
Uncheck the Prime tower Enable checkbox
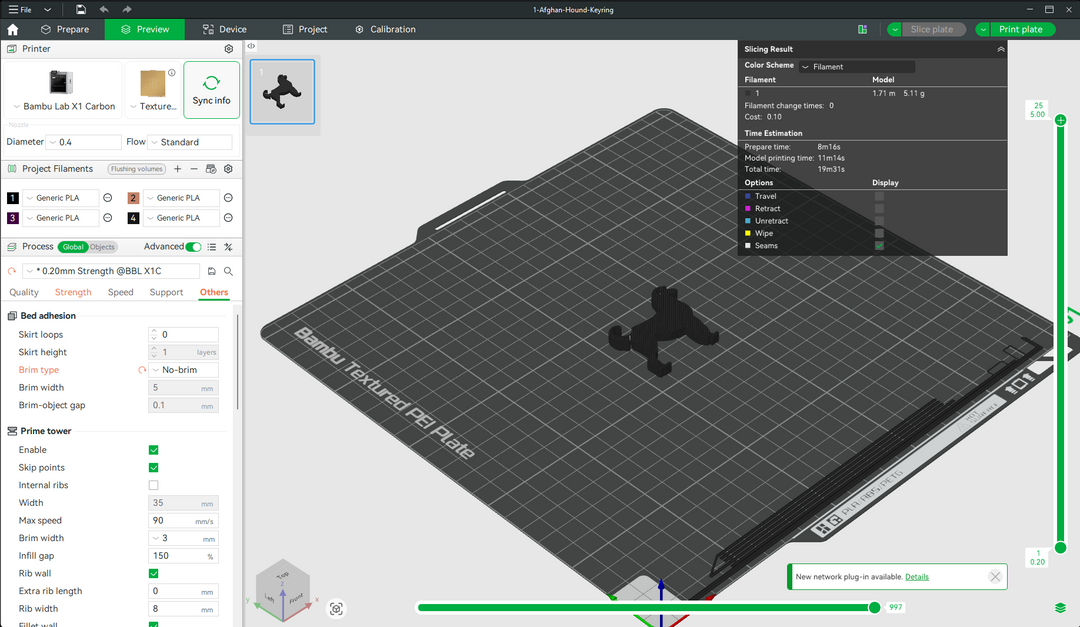153,449
